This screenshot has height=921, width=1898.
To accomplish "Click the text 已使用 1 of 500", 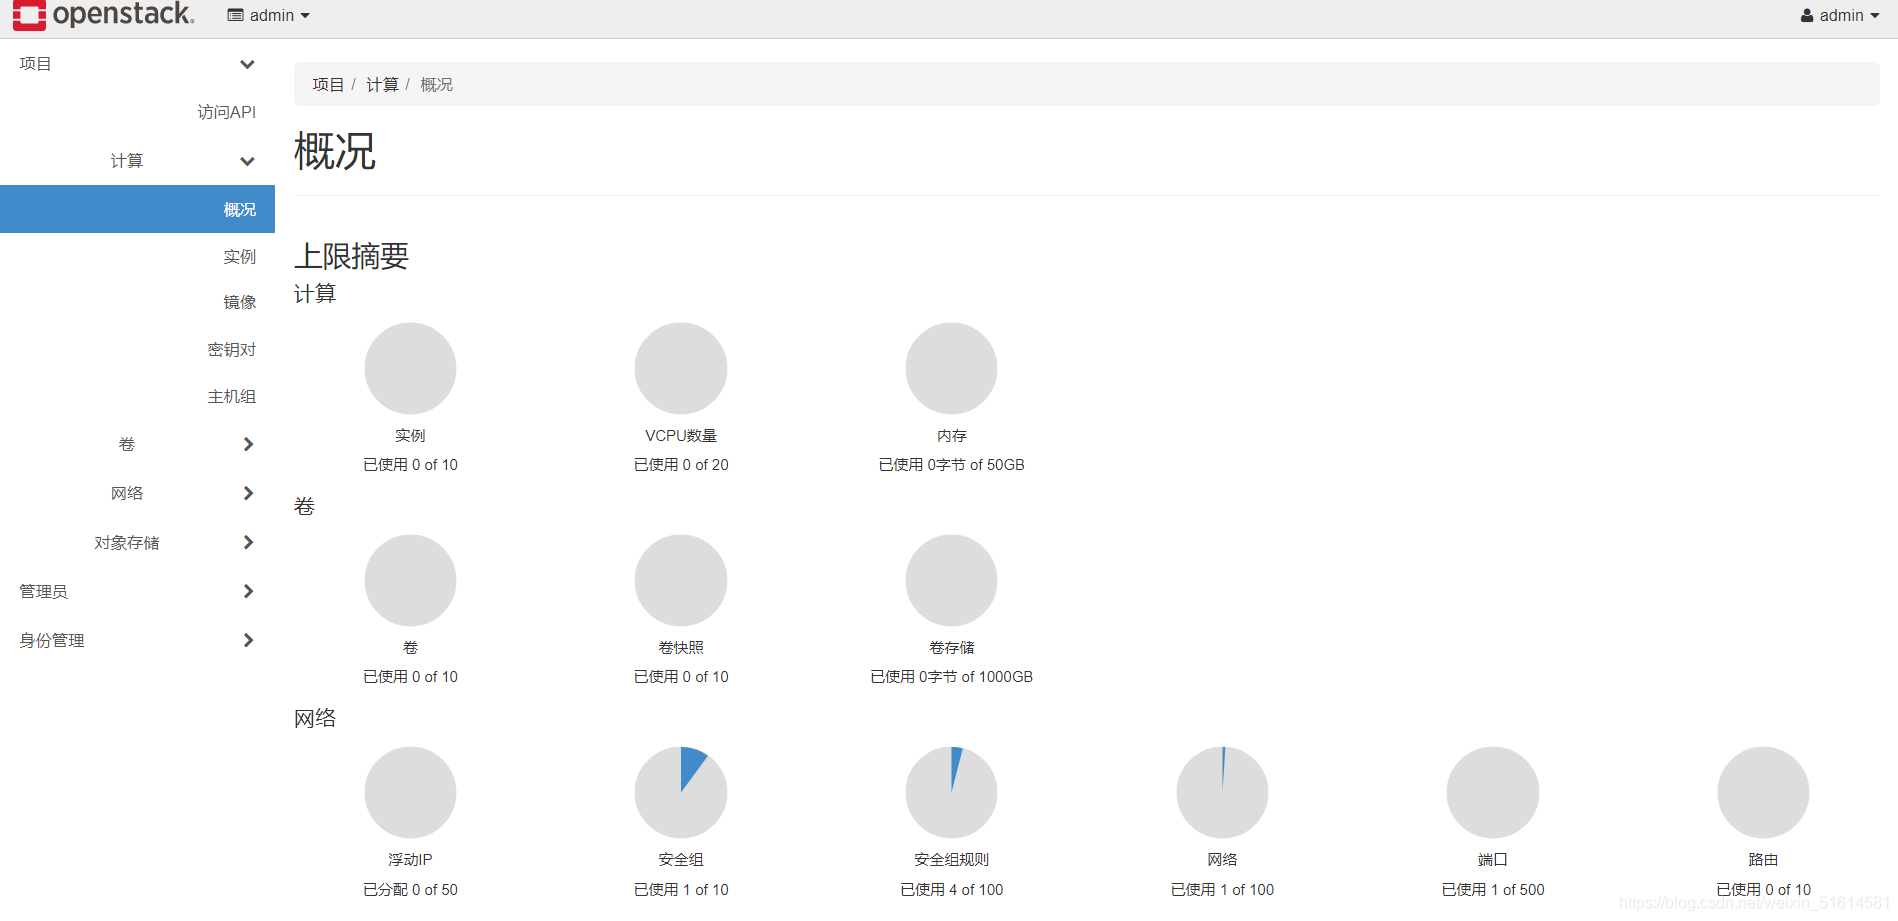I will [1492, 890].
